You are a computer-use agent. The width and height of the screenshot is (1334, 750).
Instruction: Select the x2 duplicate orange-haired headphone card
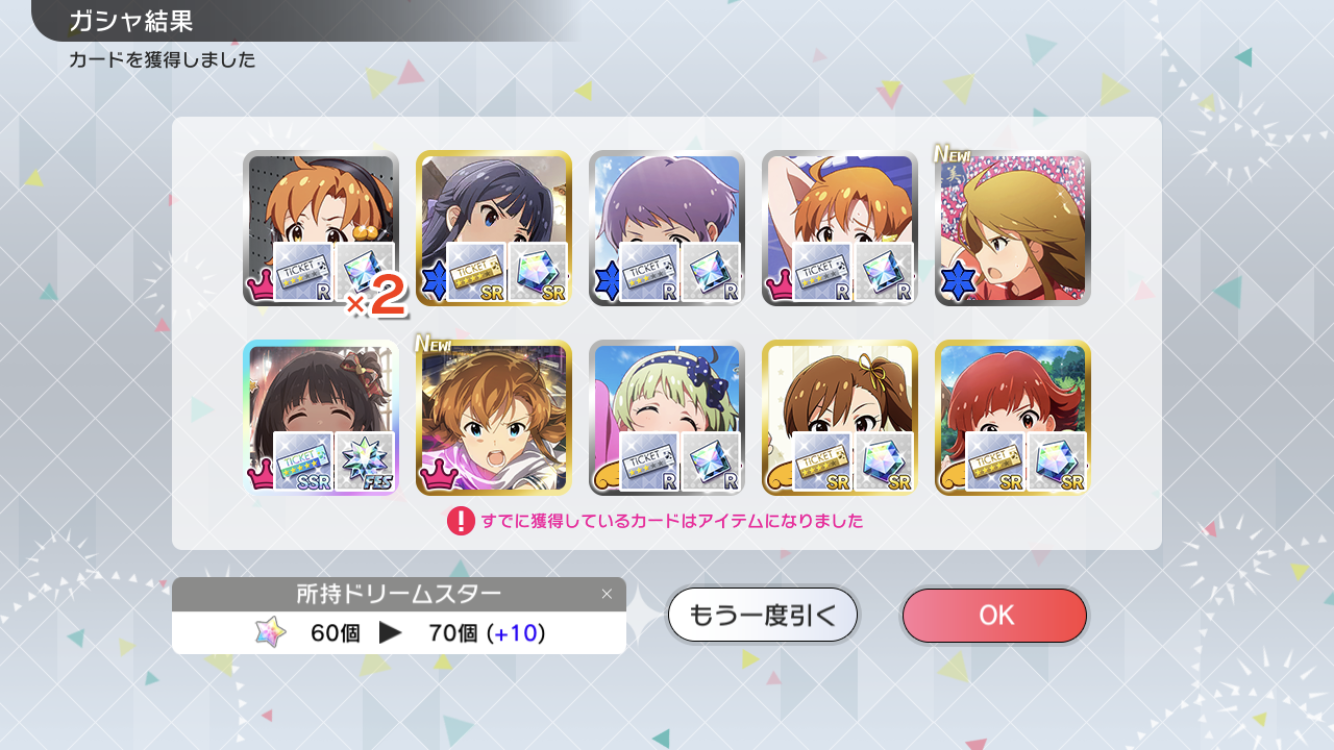pyautogui.click(x=321, y=228)
